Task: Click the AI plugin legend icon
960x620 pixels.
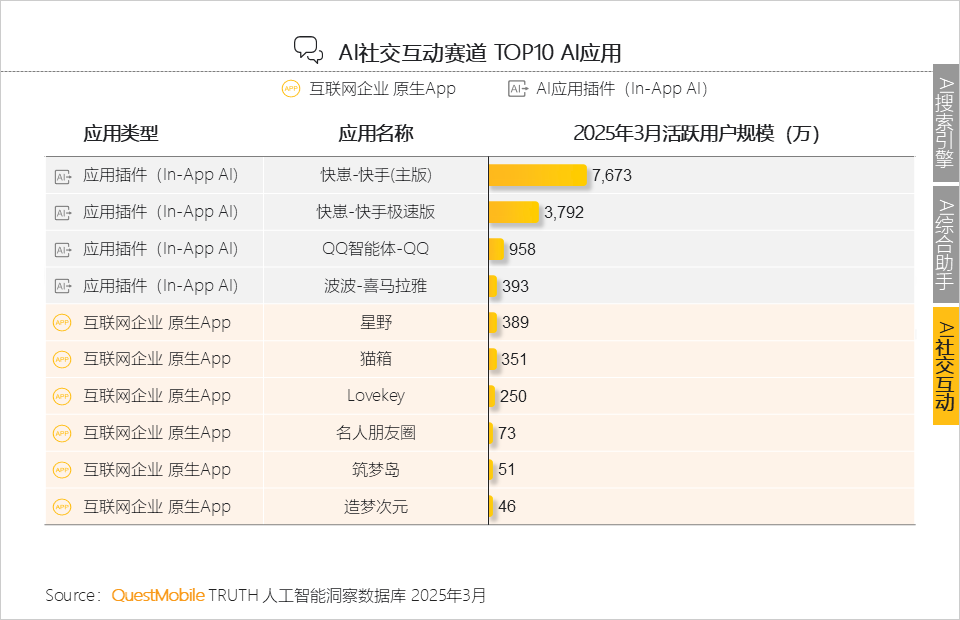Action: tap(517, 89)
